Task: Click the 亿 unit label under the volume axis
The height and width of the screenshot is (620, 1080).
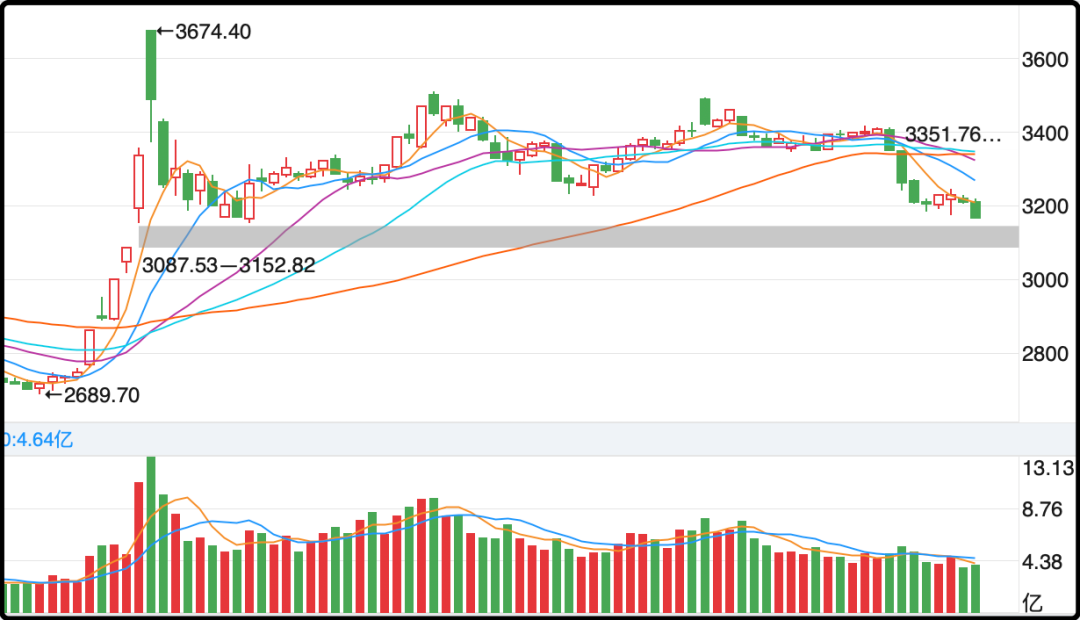Action: 1032,603
